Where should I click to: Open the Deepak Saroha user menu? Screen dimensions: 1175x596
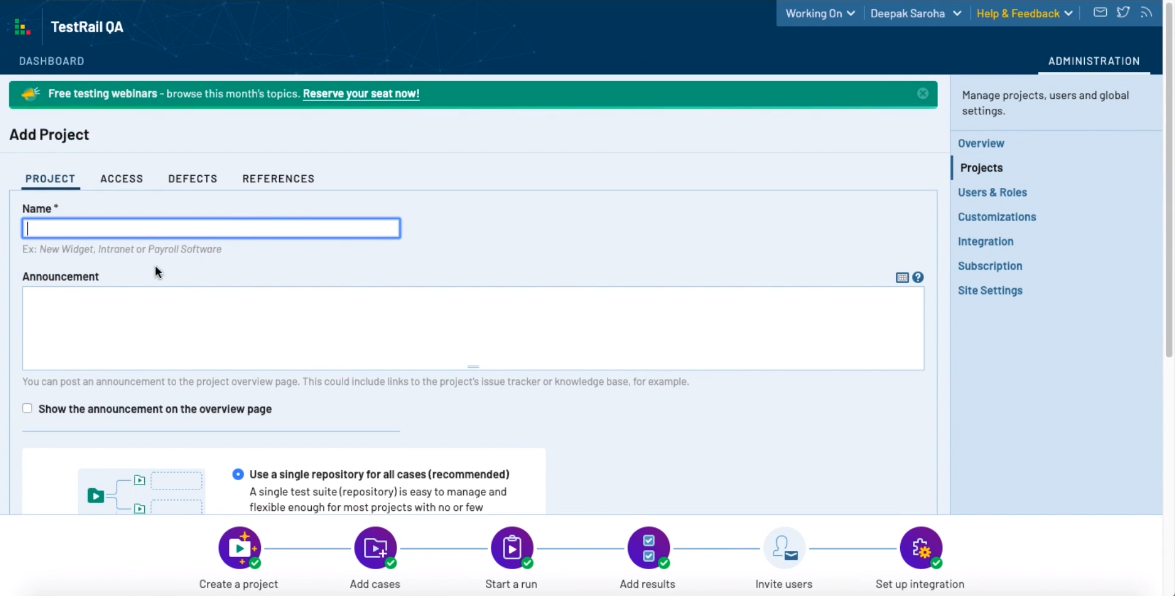(x=915, y=14)
